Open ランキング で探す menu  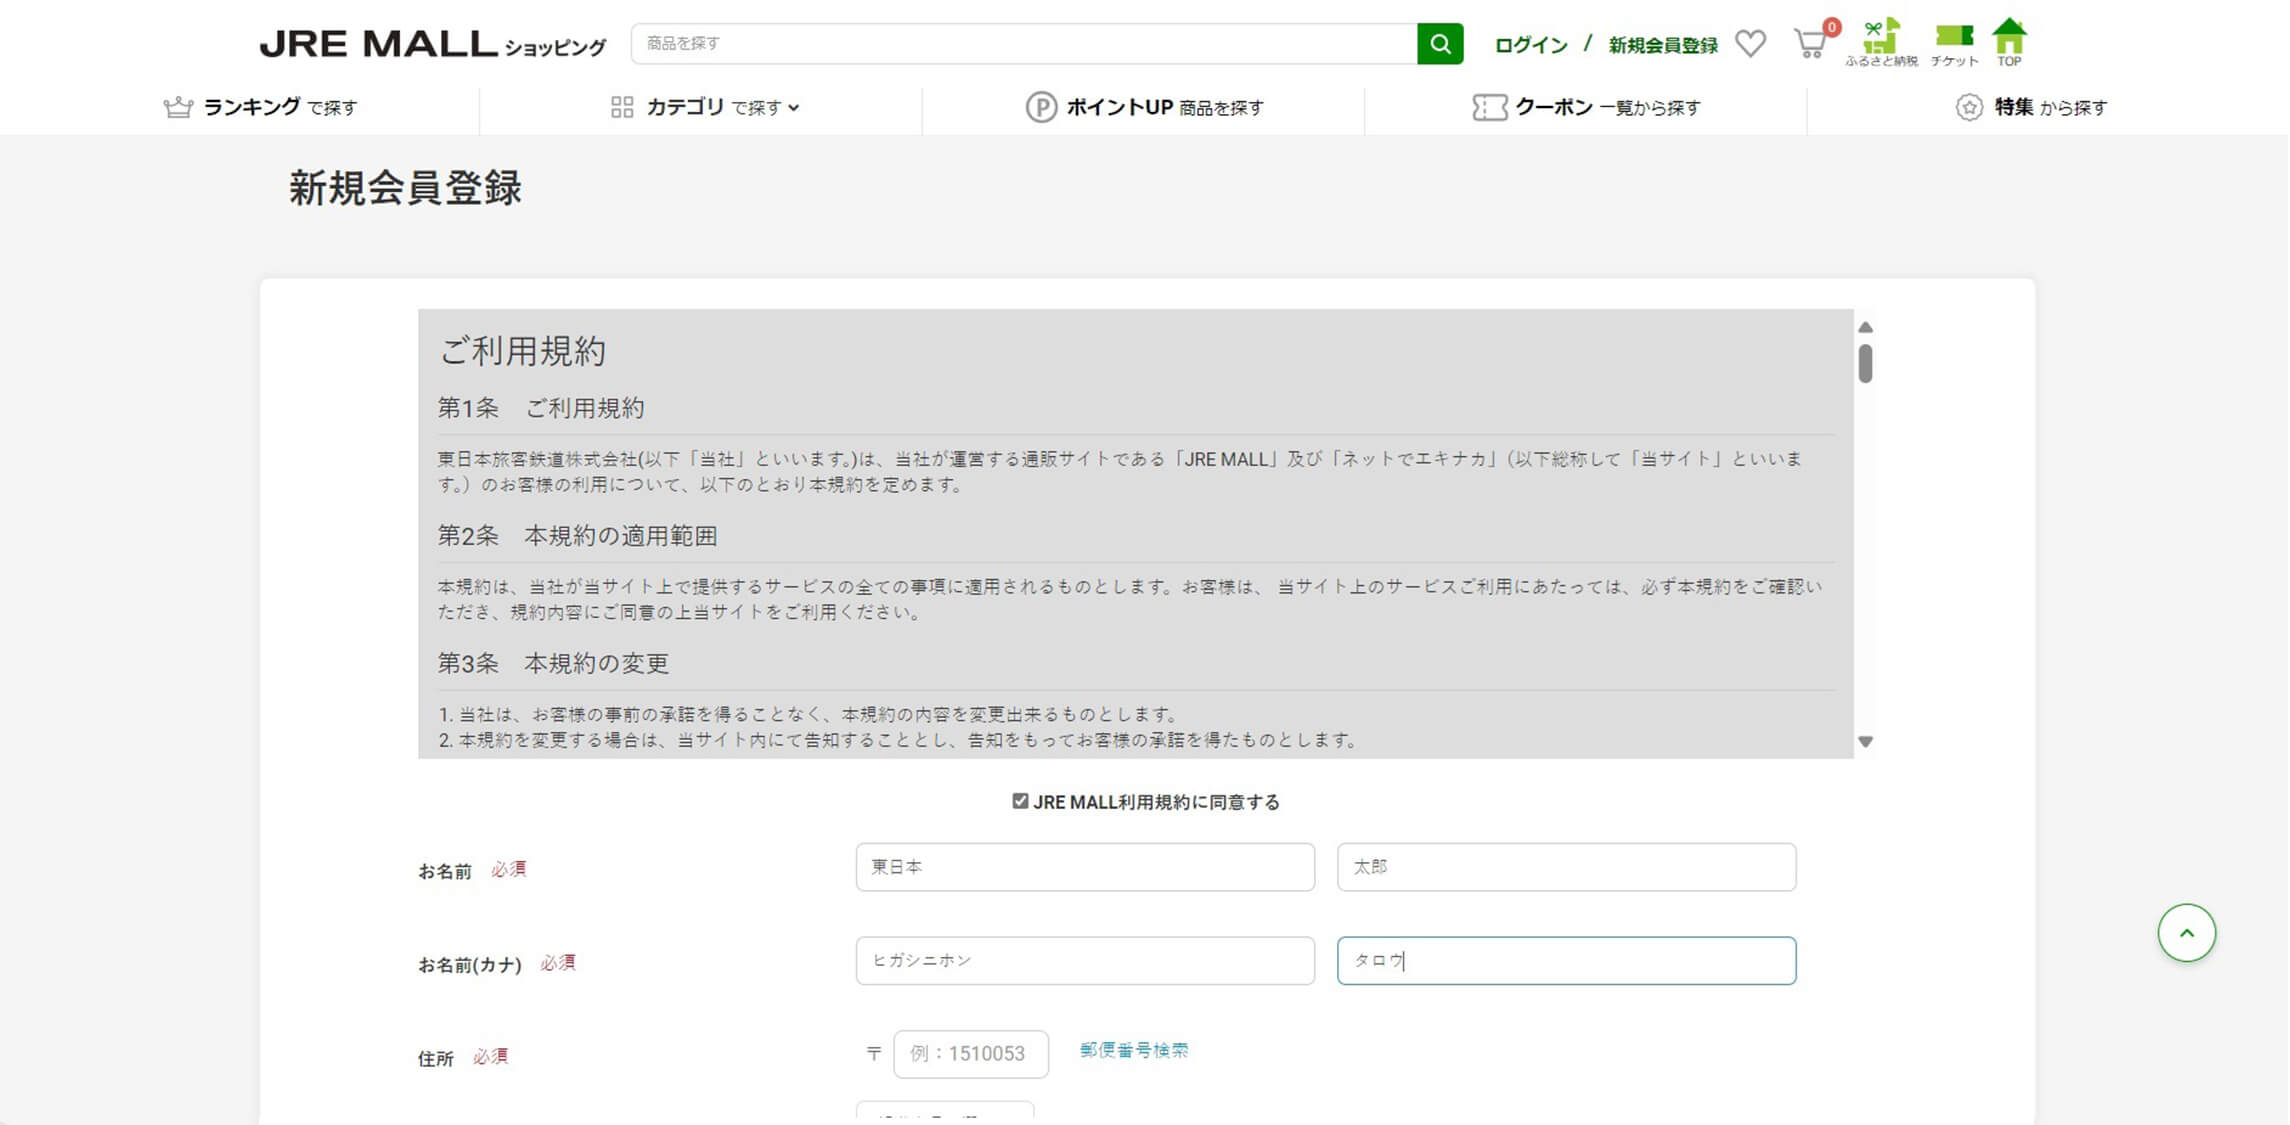(x=260, y=107)
